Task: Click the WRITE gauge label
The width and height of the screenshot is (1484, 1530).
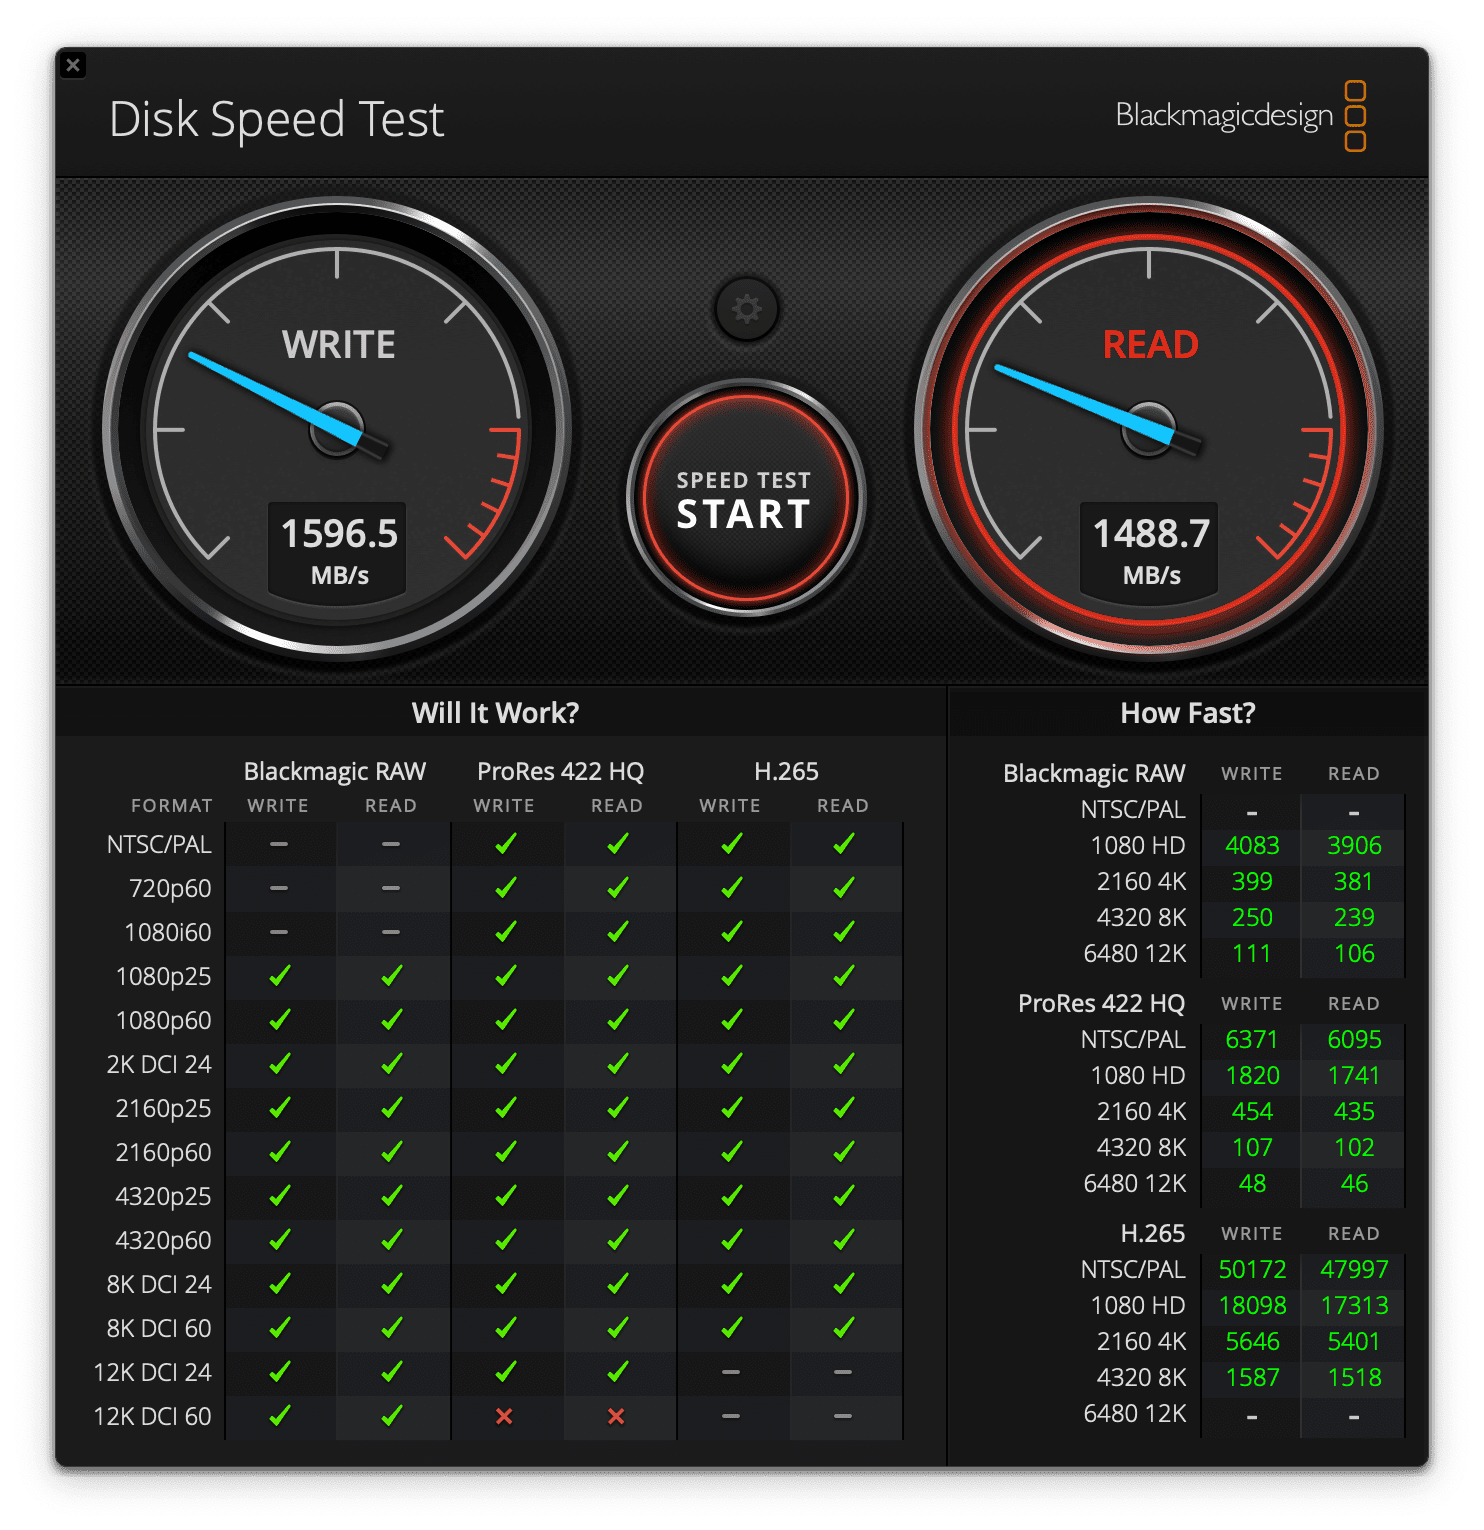Action: point(338,345)
